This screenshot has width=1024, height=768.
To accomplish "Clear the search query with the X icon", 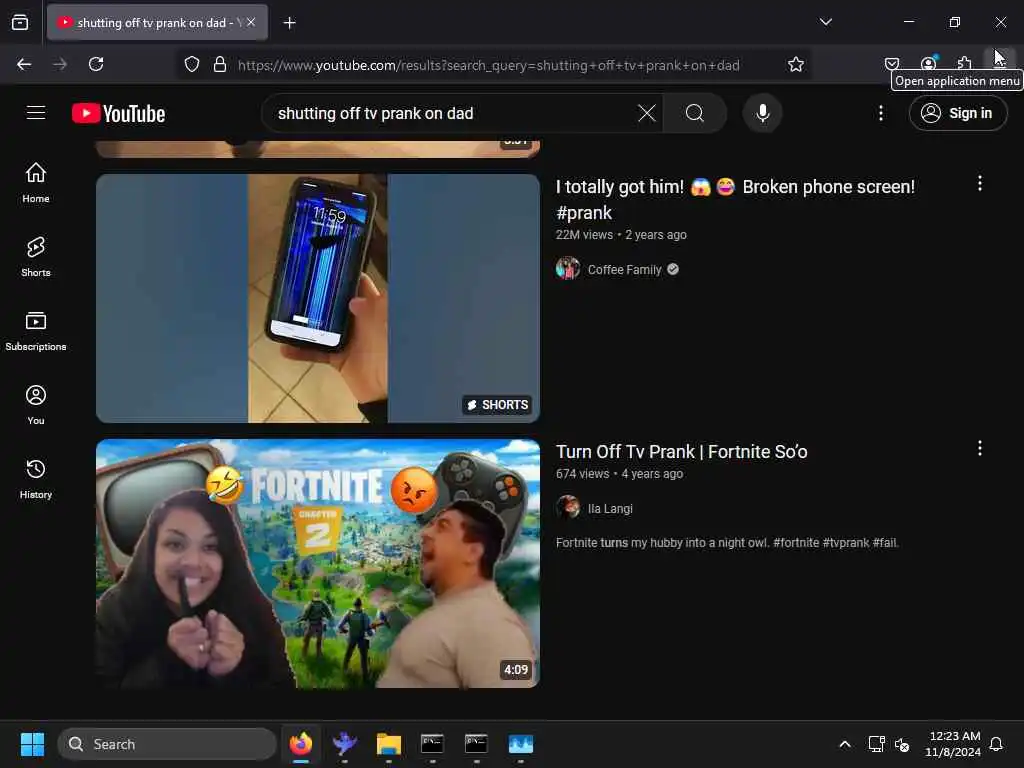I will (647, 113).
